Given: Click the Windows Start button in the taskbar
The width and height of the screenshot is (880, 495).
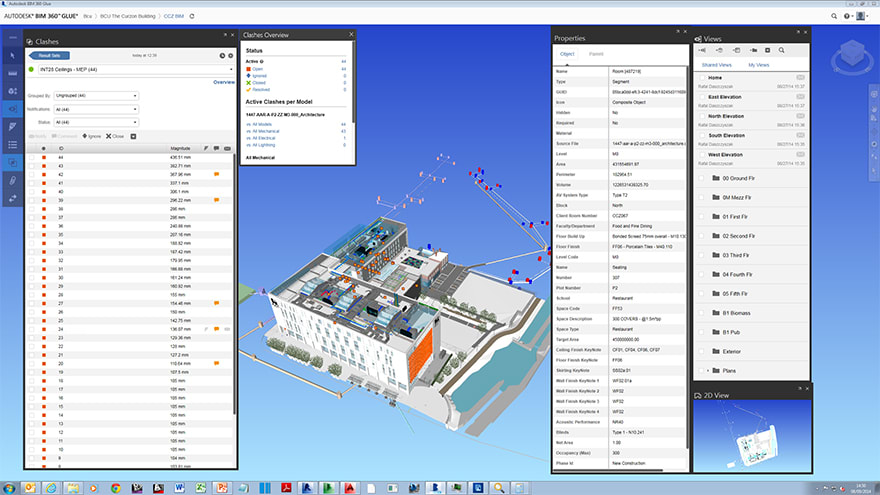Looking at the screenshot, I should (10, 488).
